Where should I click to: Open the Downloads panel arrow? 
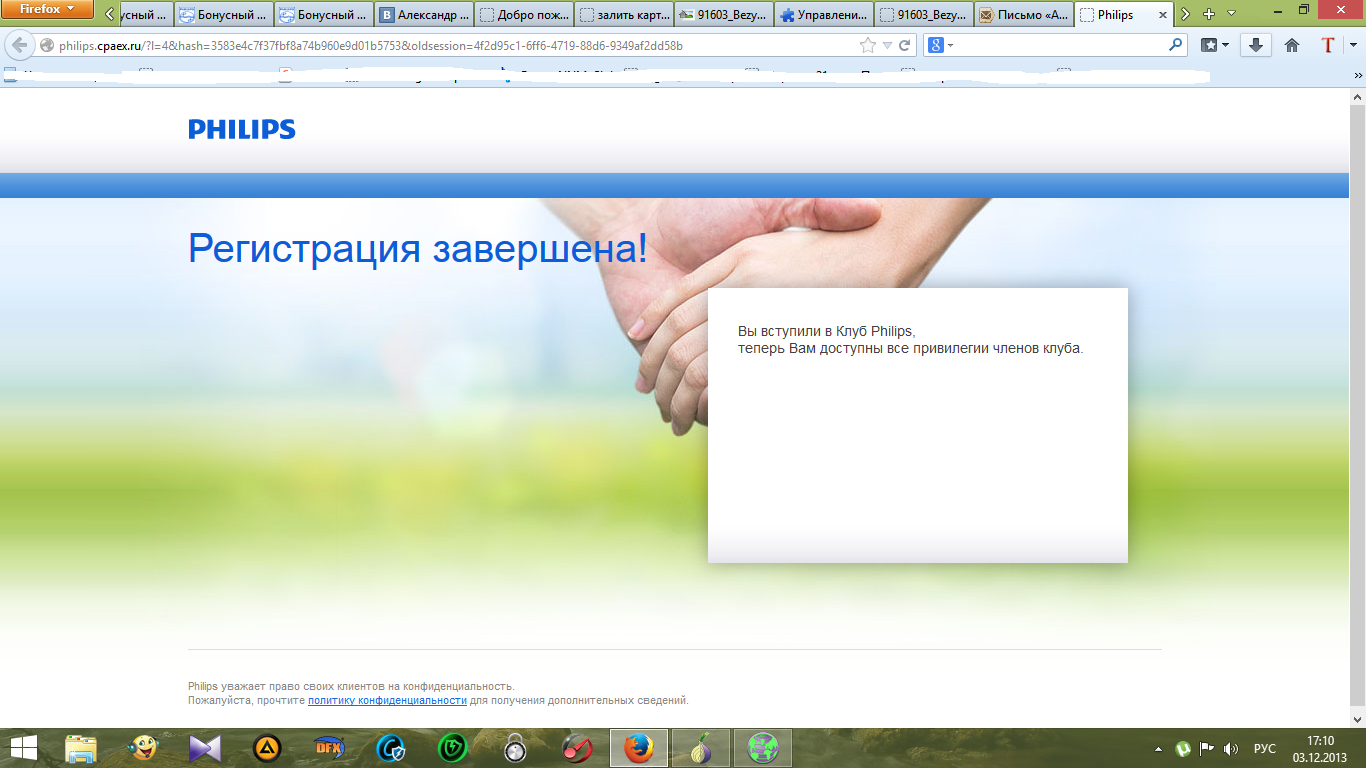pyautogui.click(x=1256, y=46)
